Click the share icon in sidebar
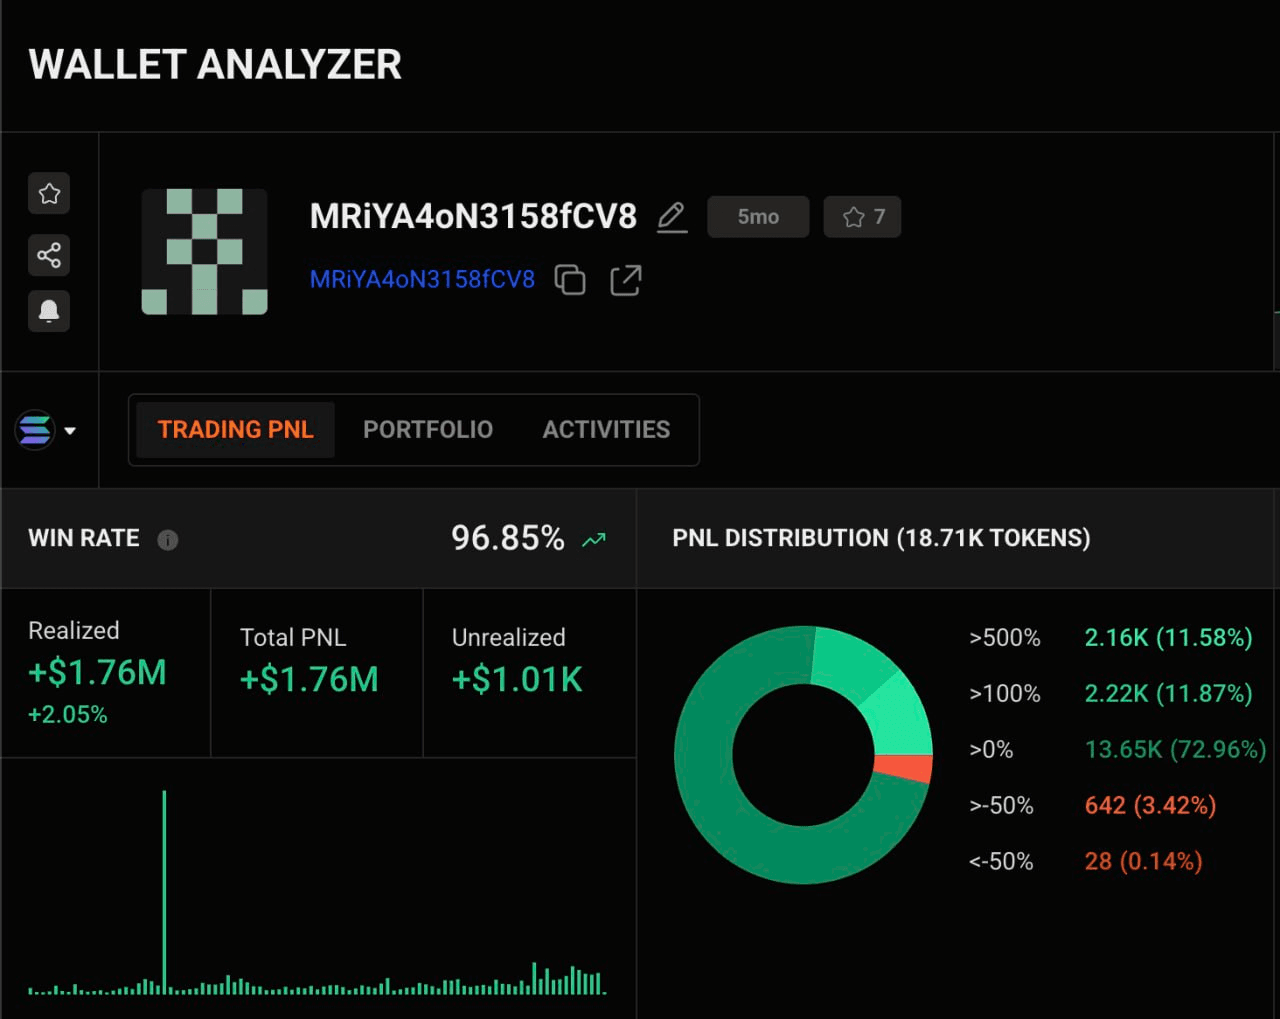 pyautogui.click(x=49, y=255)
